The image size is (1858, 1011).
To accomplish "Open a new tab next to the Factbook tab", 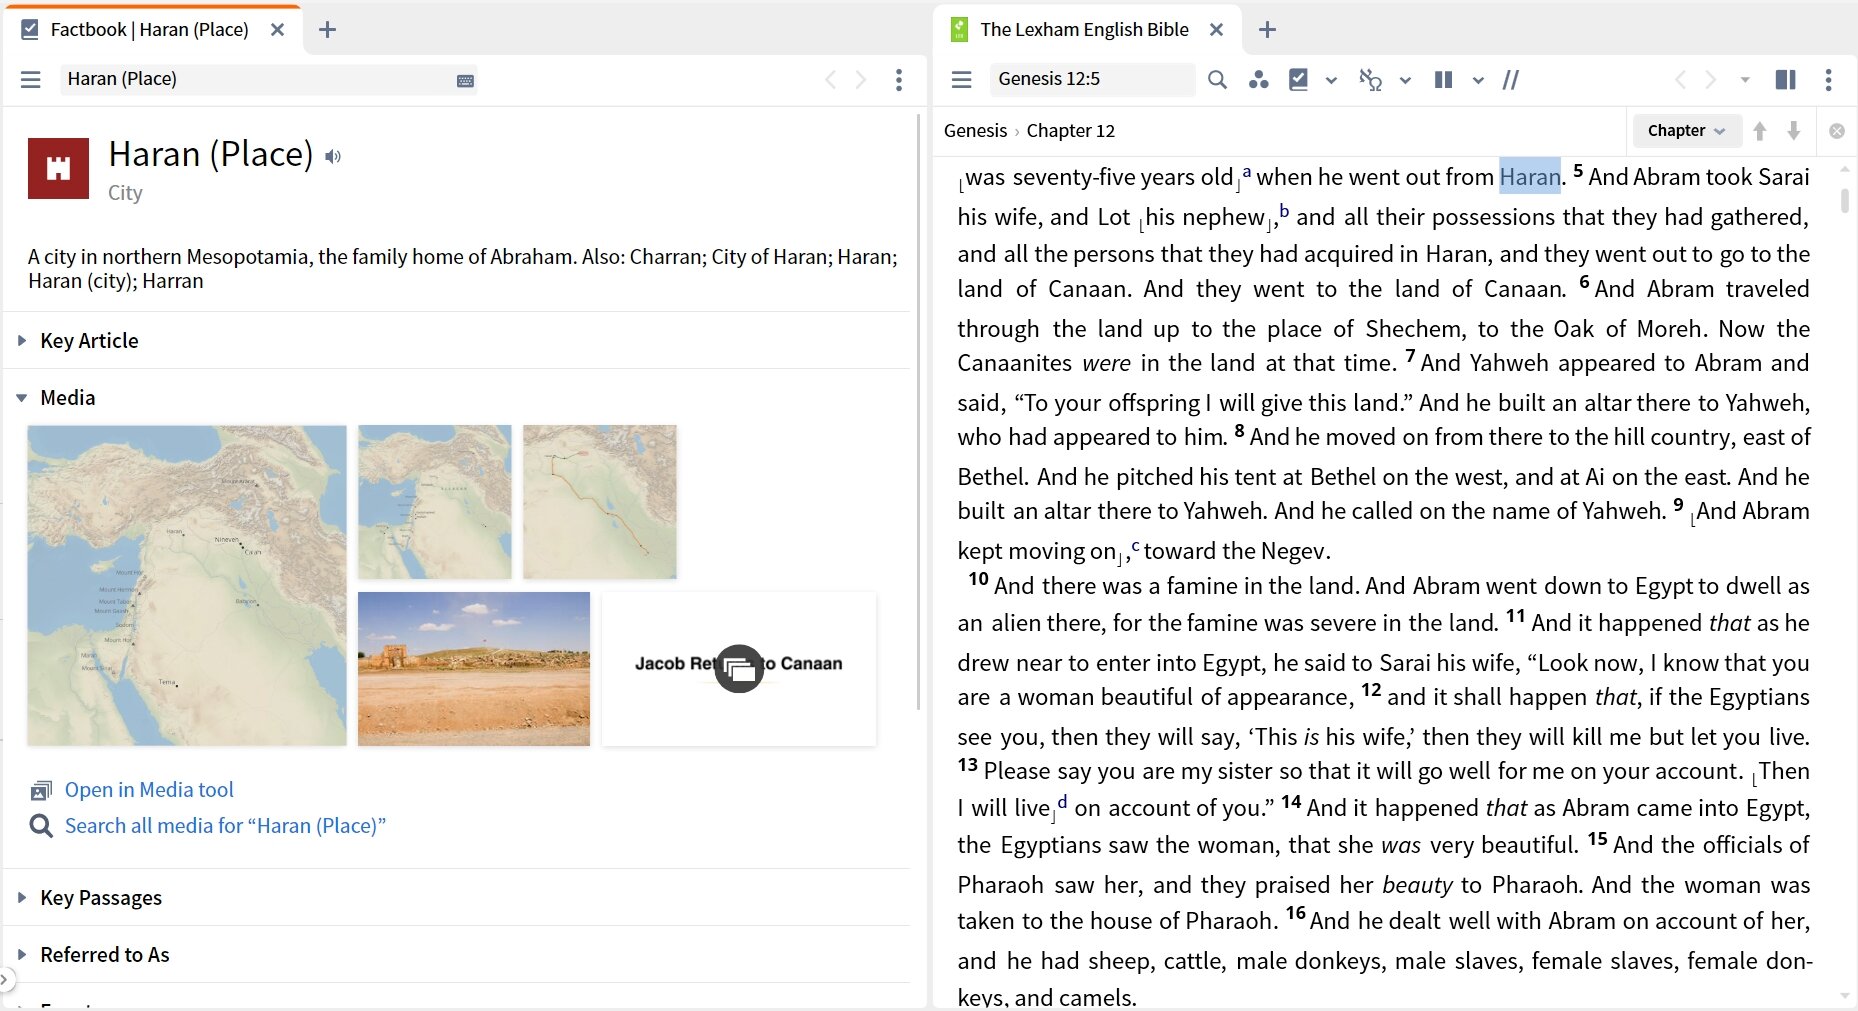I will coord(327,30).
